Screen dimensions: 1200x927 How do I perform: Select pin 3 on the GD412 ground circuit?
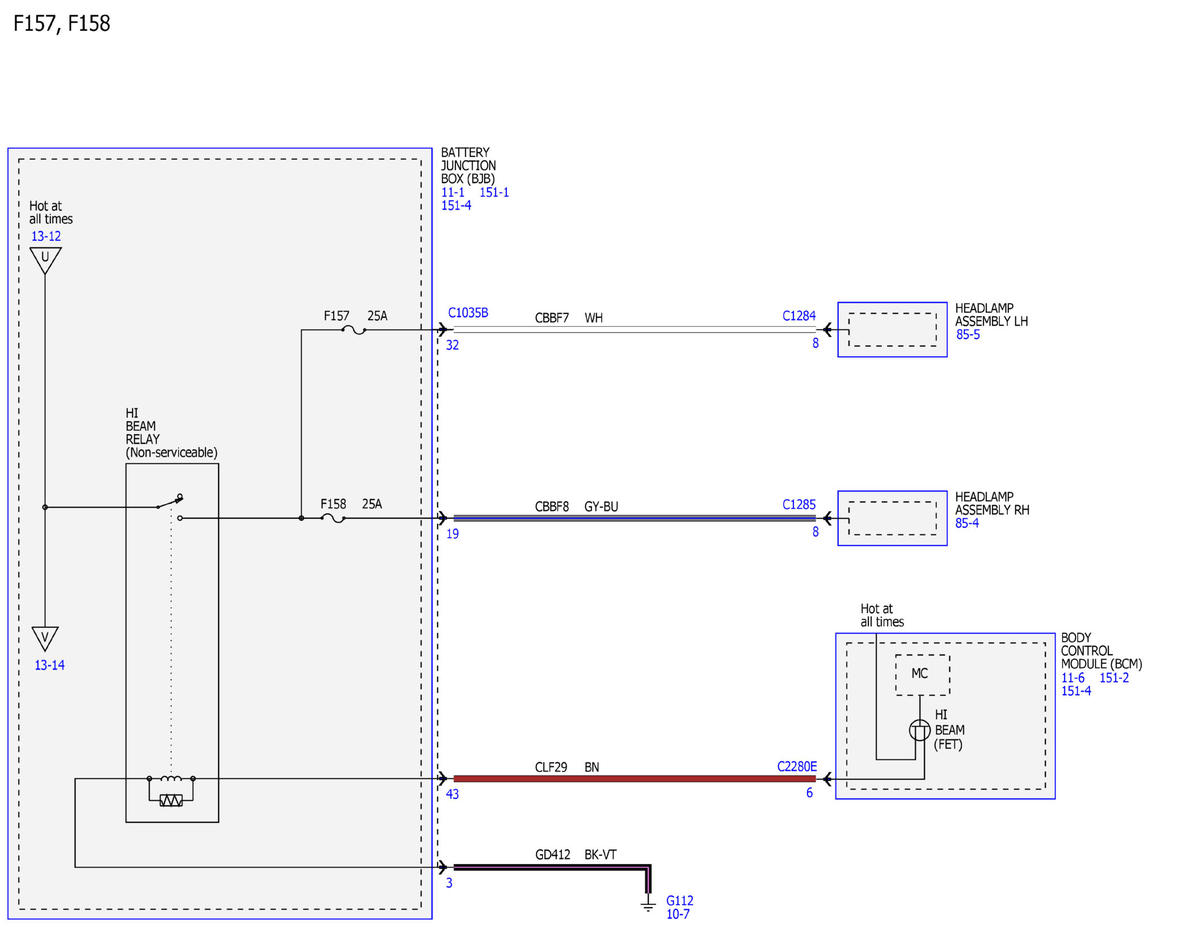point(449,882)
